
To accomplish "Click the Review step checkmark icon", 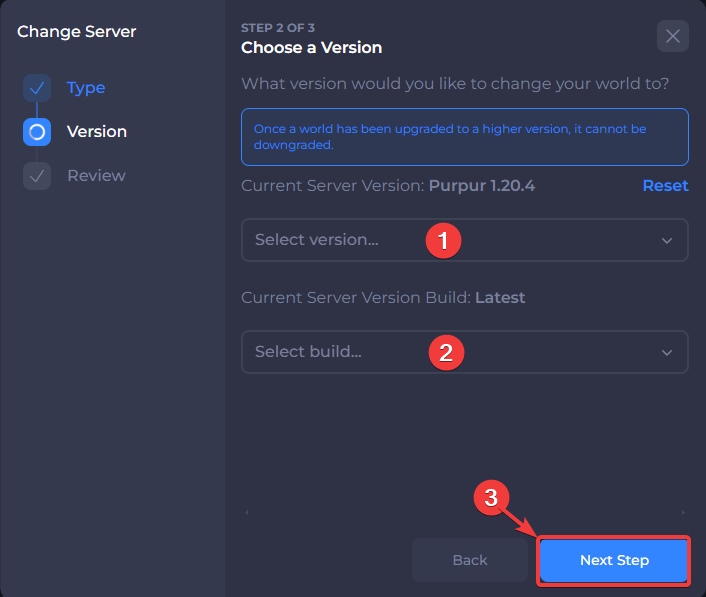I will point(37,176).
